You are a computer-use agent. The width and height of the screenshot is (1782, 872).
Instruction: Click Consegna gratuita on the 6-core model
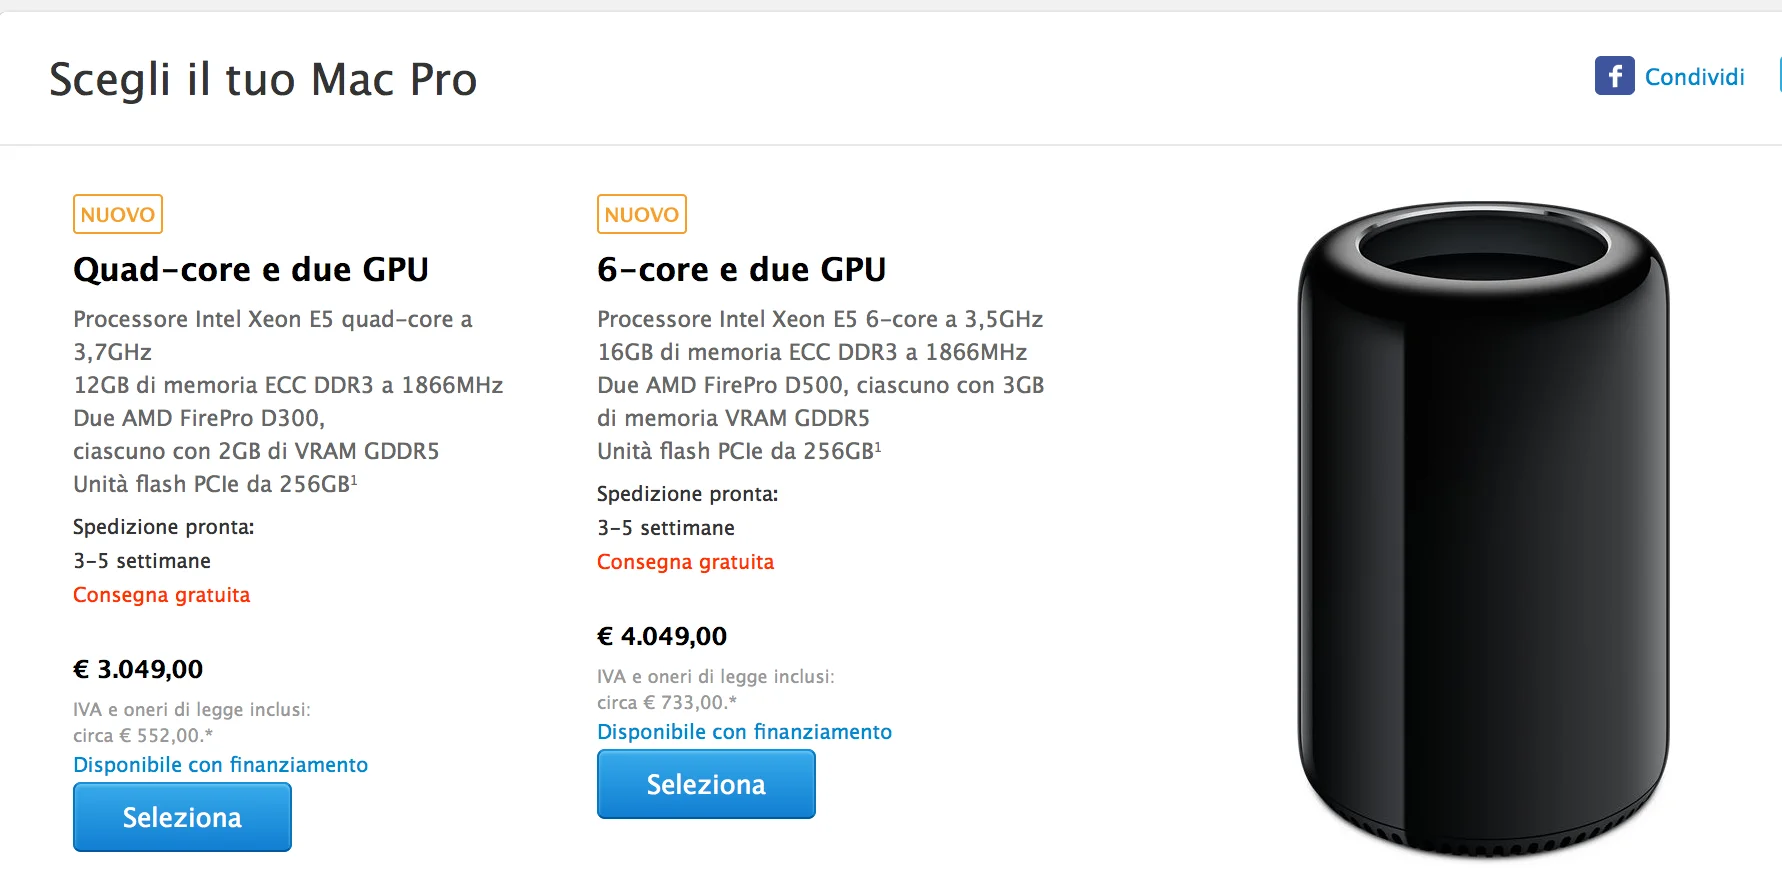[685, 561]
